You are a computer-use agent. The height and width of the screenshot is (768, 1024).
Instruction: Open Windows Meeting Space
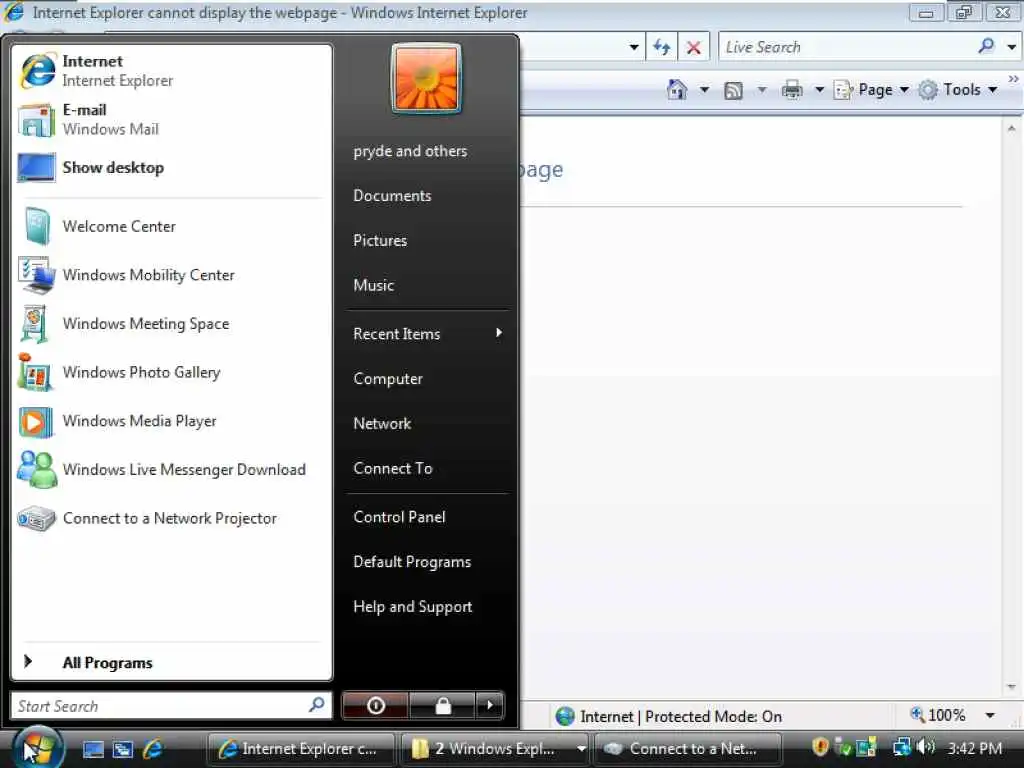171,324
